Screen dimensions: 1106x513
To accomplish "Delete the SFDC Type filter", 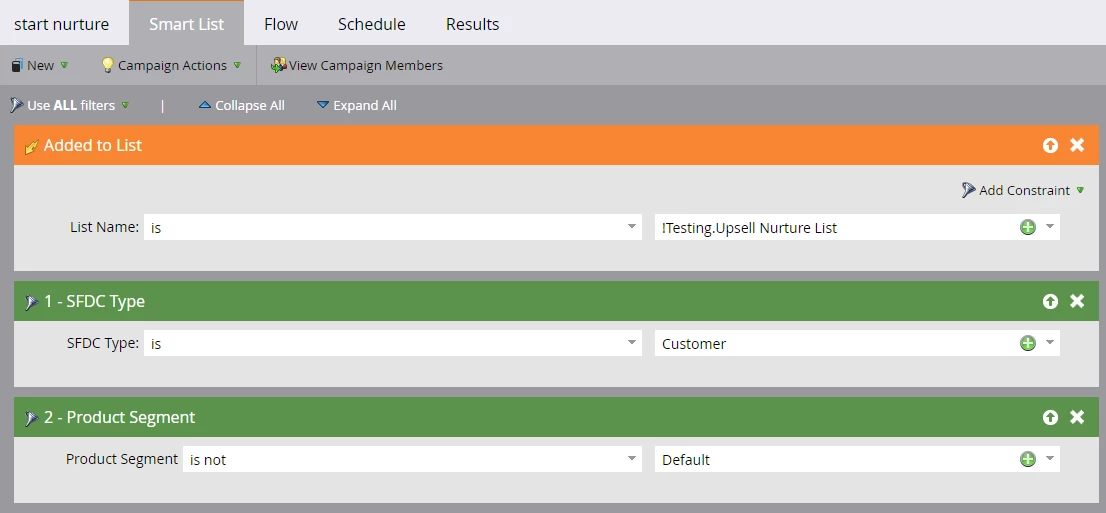I will point(1077,301).
